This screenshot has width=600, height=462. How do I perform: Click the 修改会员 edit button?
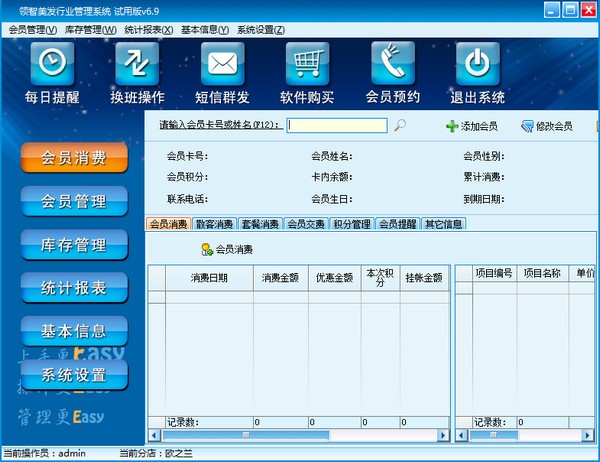[546, 126]
